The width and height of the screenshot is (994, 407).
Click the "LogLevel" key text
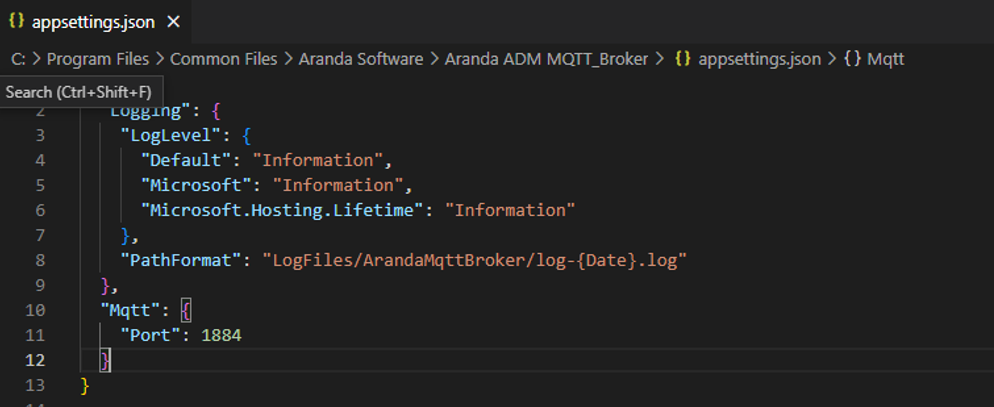coord(167,135)
